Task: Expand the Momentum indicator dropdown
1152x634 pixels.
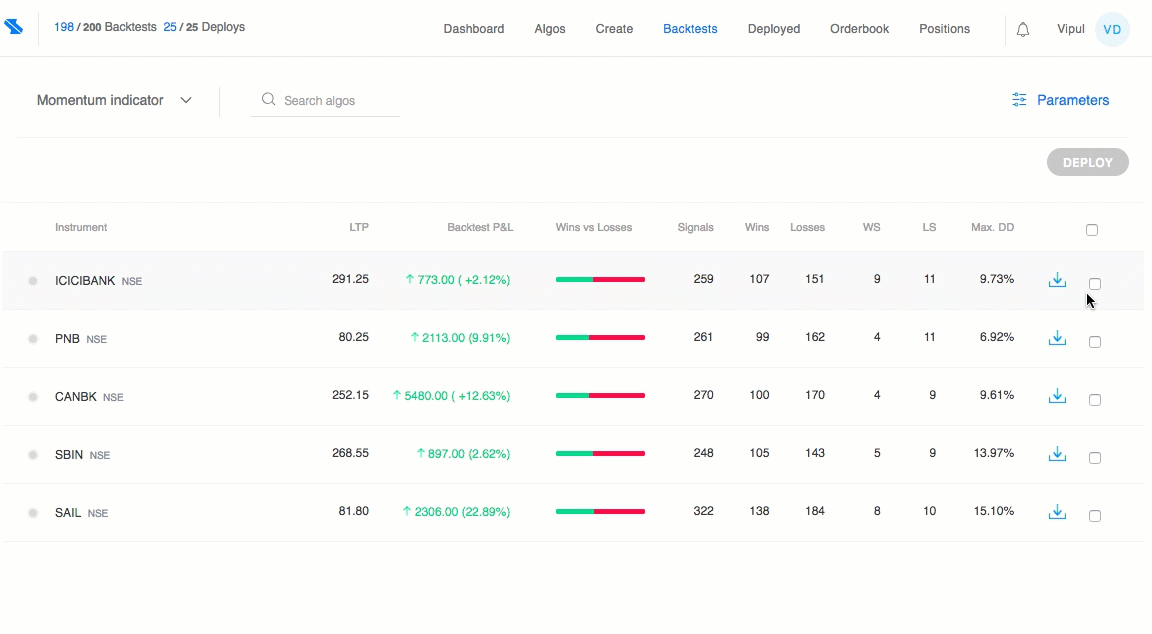Action: pyautogui.click(x=115, y=100)
